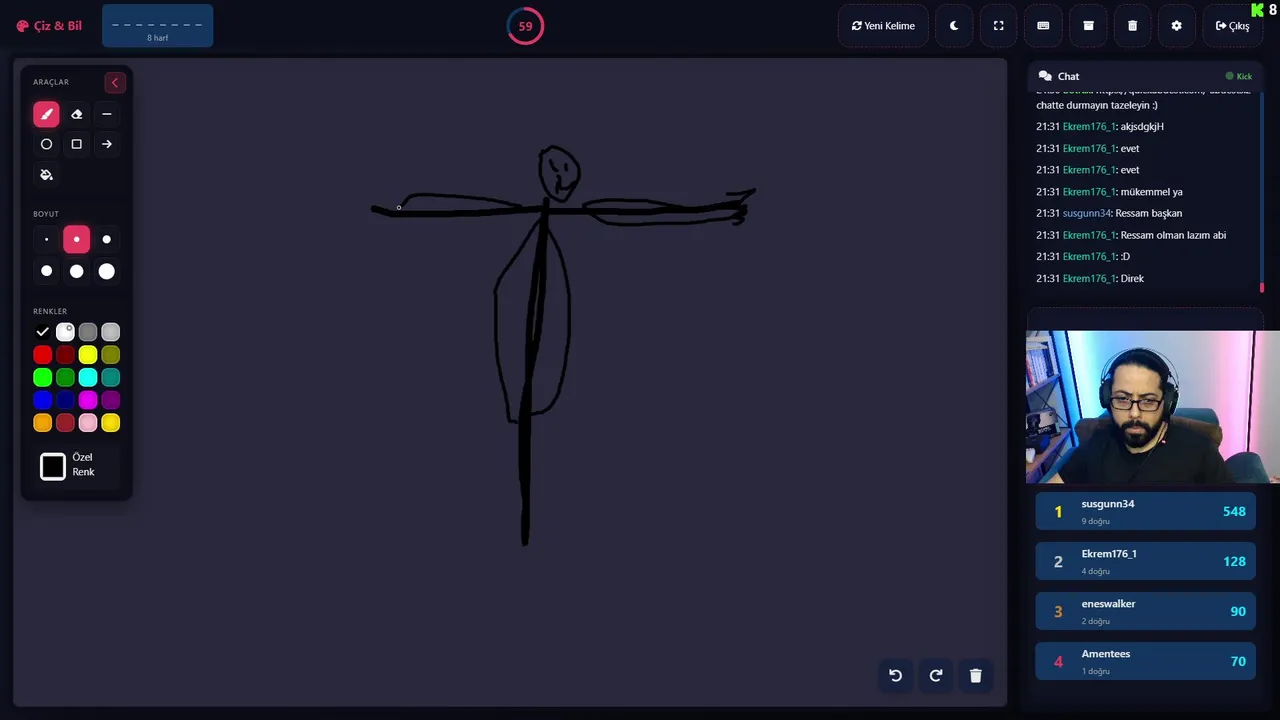Click the 8 harf word hint box
Screen dimensions: 1280x720
point(157,26)
